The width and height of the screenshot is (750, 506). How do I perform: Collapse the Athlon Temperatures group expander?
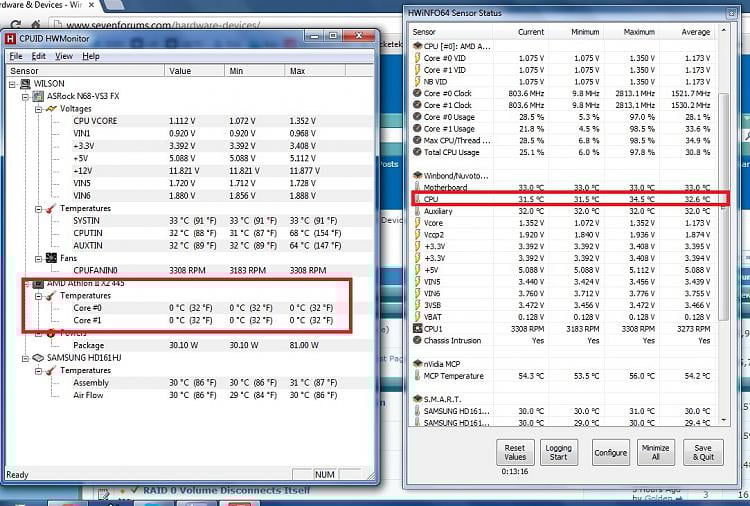(x=39, y=297)
